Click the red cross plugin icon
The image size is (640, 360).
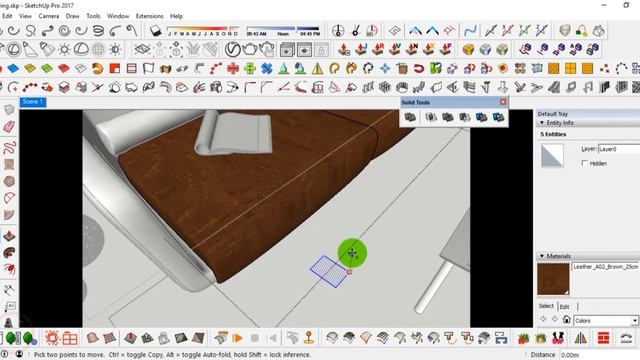coord(233,69)
